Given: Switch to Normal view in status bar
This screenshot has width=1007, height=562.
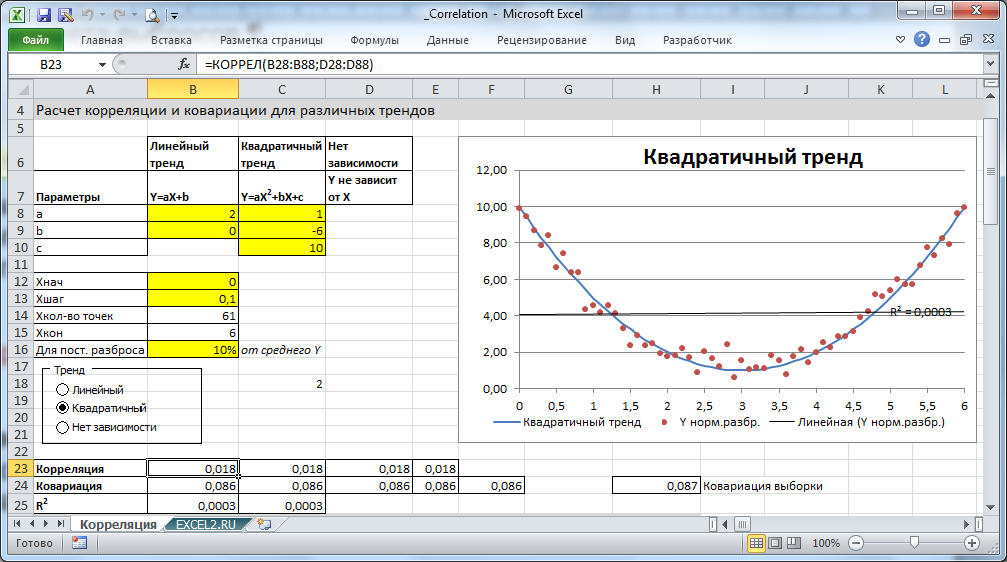Looking at the screenshot, I should [x=756, y=543].
